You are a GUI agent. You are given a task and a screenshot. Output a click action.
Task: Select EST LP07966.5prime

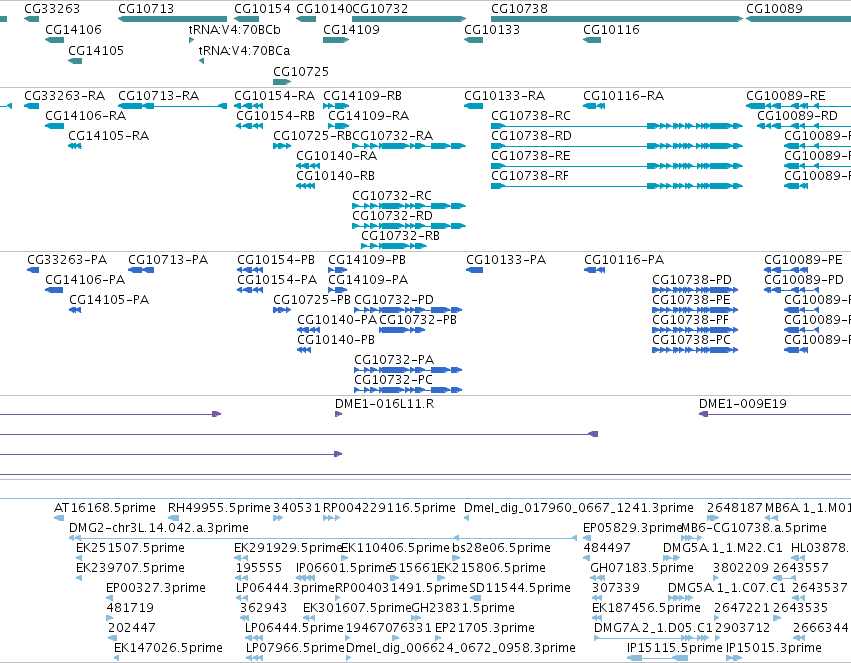click(x=295, y=648)
